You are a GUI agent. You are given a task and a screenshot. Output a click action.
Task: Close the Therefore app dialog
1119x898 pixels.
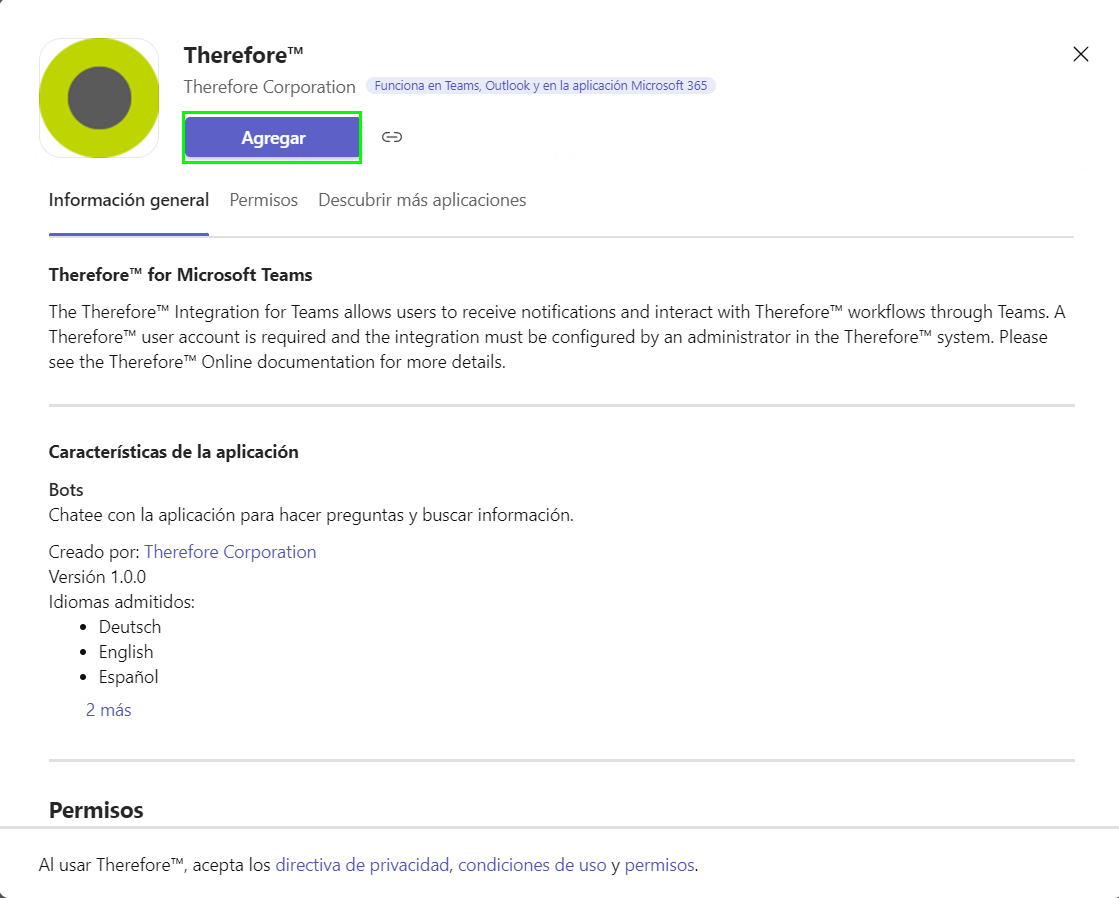click(x=1080, y=54)
